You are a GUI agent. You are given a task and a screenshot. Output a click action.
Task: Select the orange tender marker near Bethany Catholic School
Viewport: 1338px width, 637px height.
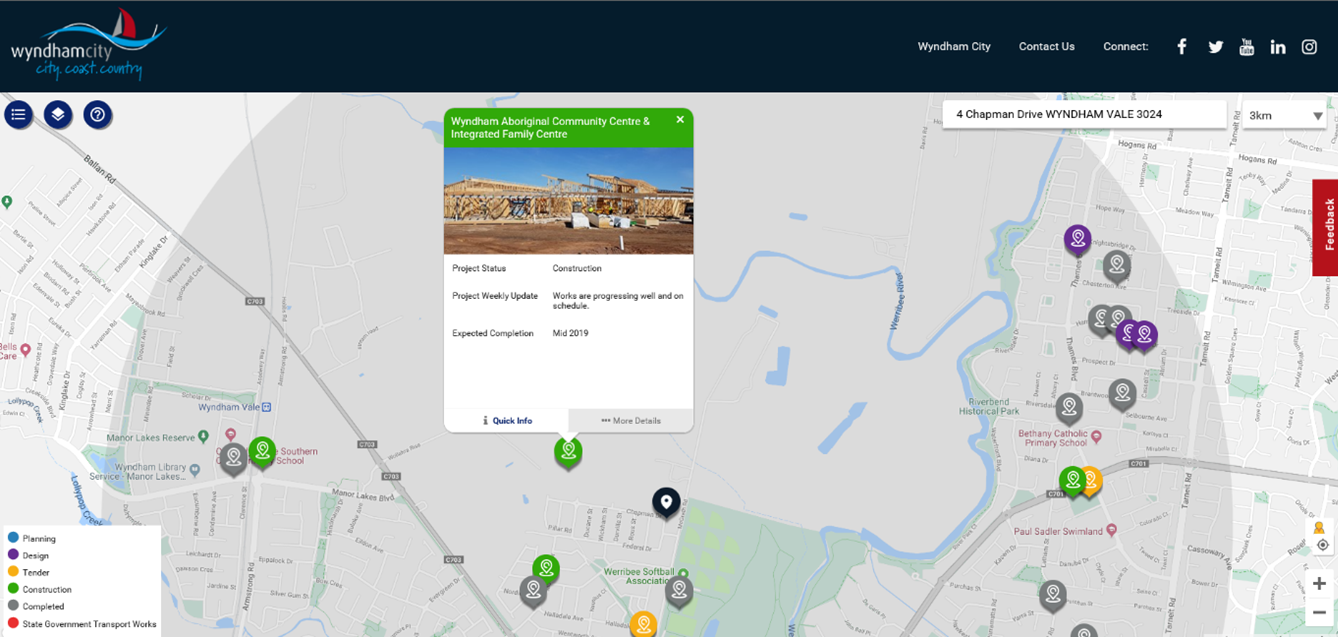coord(1090,482)
